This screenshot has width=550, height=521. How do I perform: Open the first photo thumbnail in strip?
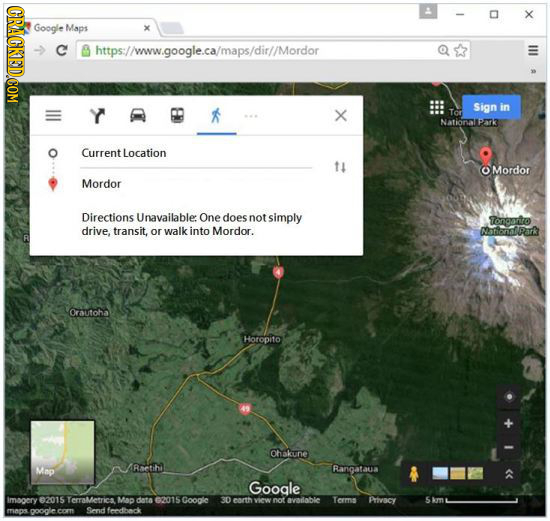pos(440,473)
